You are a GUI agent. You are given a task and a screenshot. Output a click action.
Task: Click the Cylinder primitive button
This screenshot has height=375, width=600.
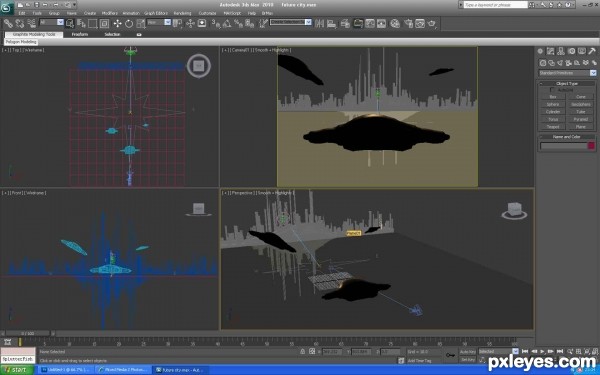(x=553, y=112)
